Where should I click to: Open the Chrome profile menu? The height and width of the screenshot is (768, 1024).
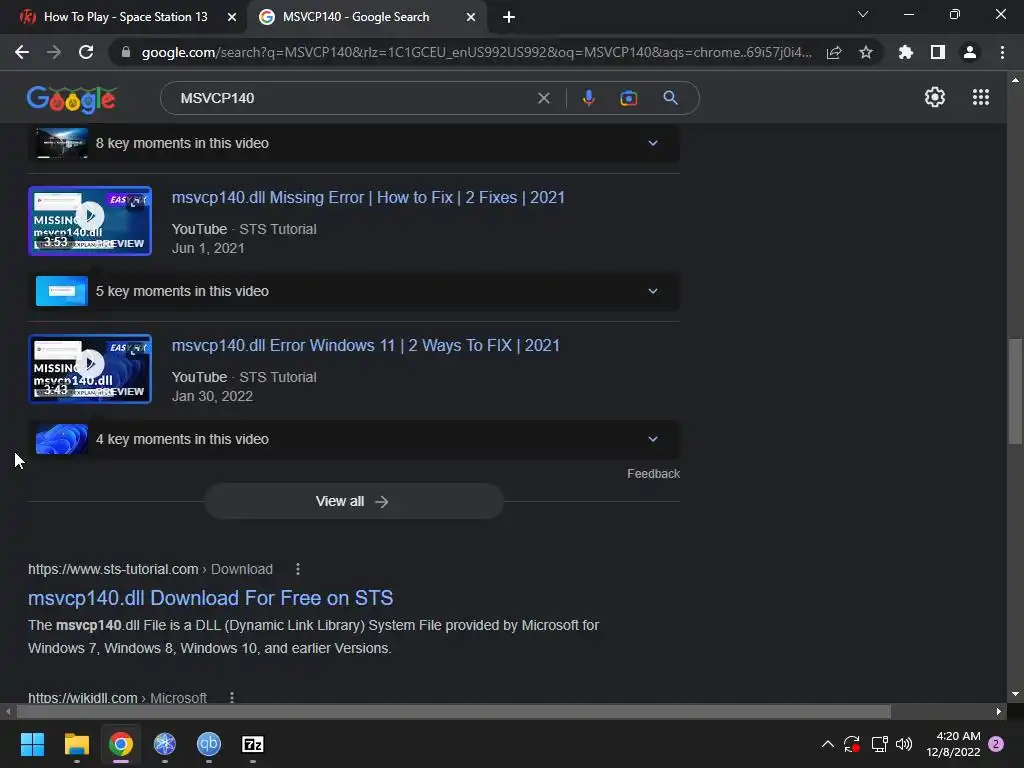click(970, 52)
